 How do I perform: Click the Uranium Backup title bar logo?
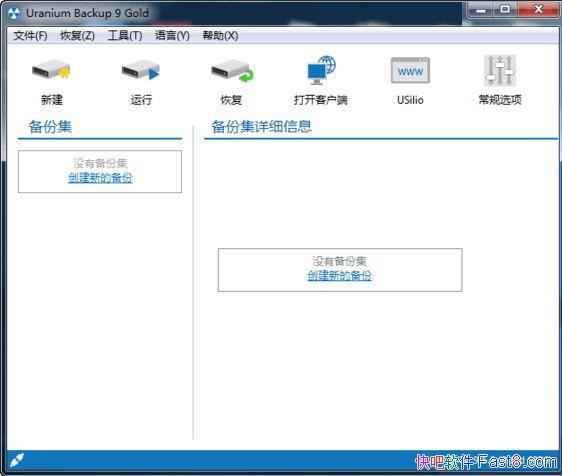[x=14, y=13]
